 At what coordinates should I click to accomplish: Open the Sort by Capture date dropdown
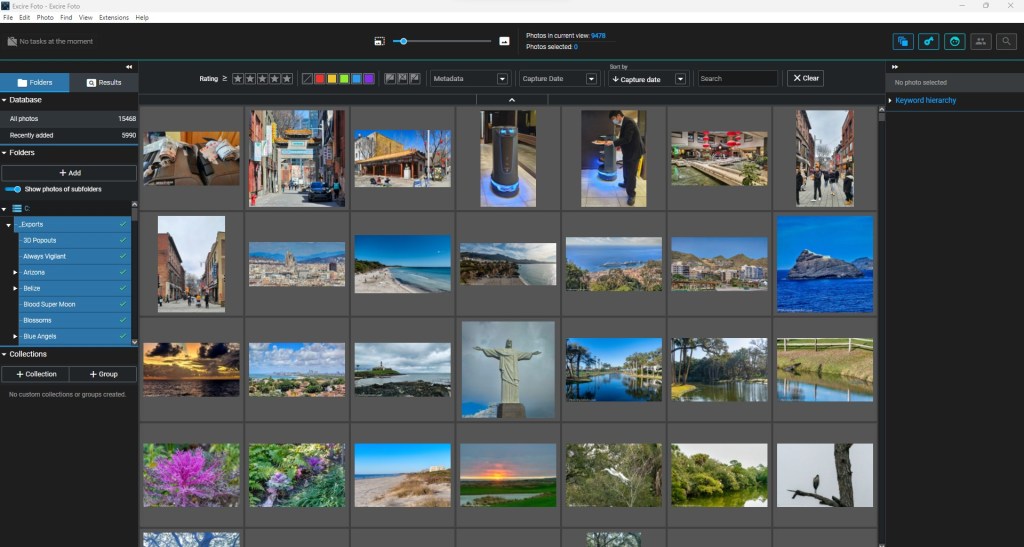click(647, 79)
